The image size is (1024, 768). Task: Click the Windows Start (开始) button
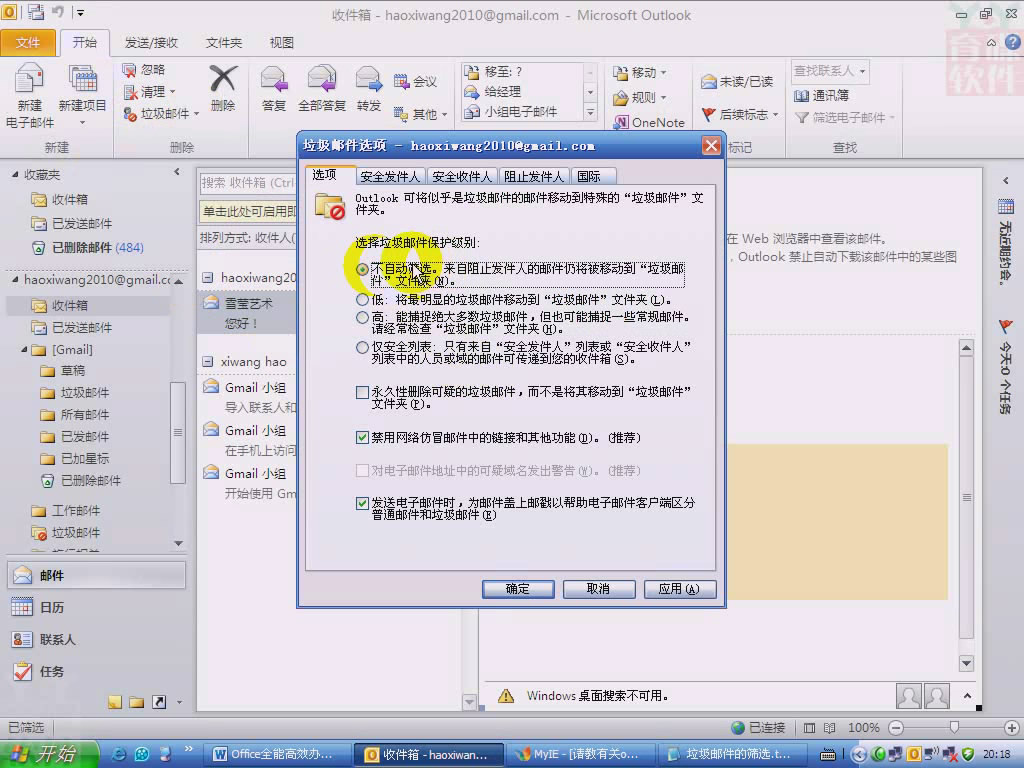click(x=49, y=754)
